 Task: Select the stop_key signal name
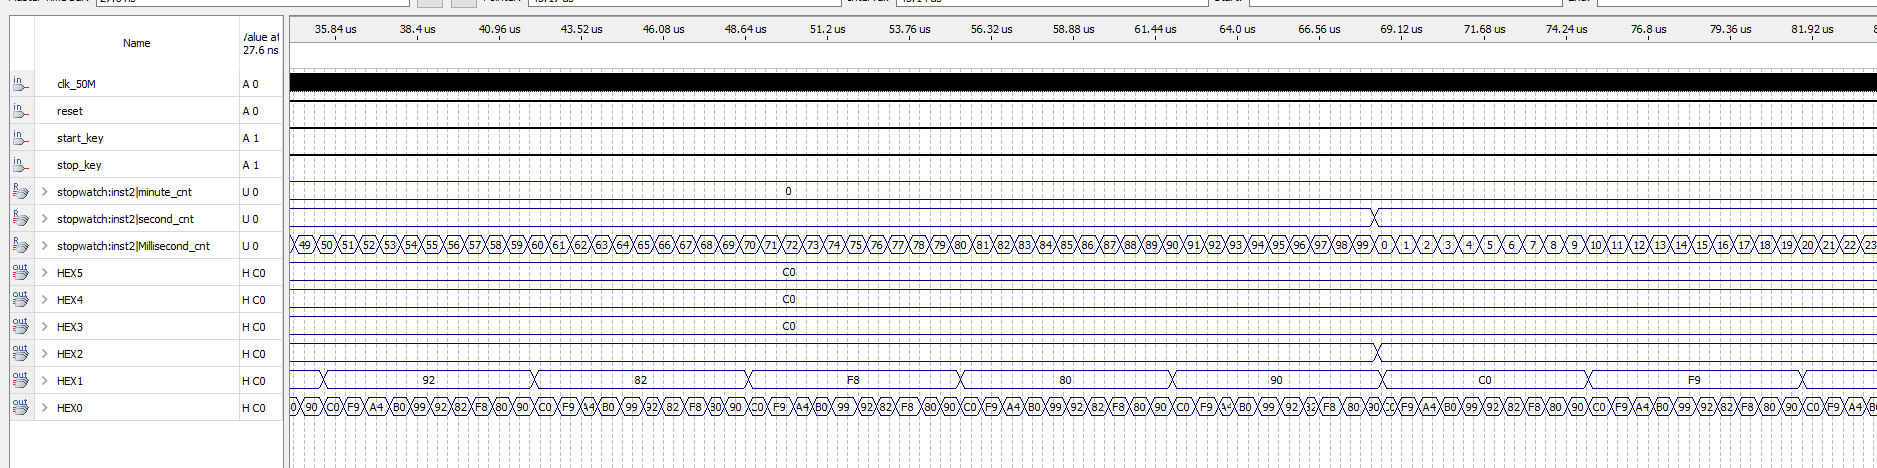click(79, 165)
